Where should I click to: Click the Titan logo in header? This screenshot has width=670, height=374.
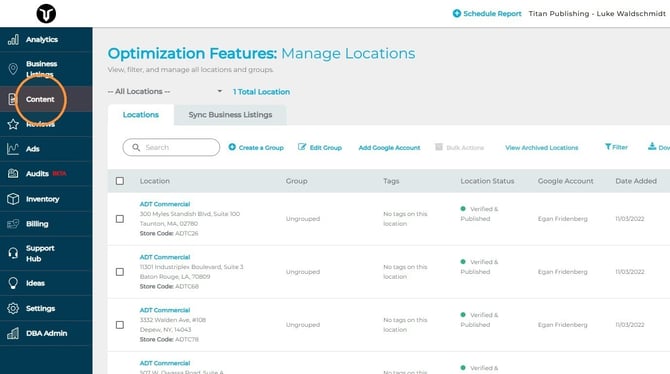pos(46,13)
